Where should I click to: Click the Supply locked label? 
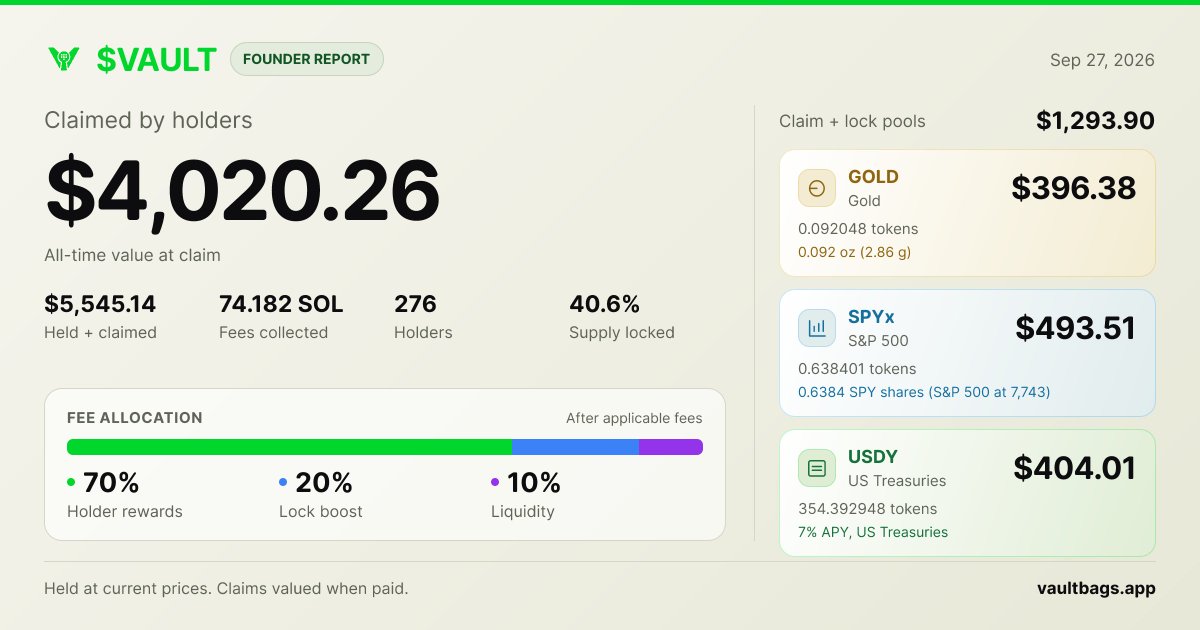point(622,332)
